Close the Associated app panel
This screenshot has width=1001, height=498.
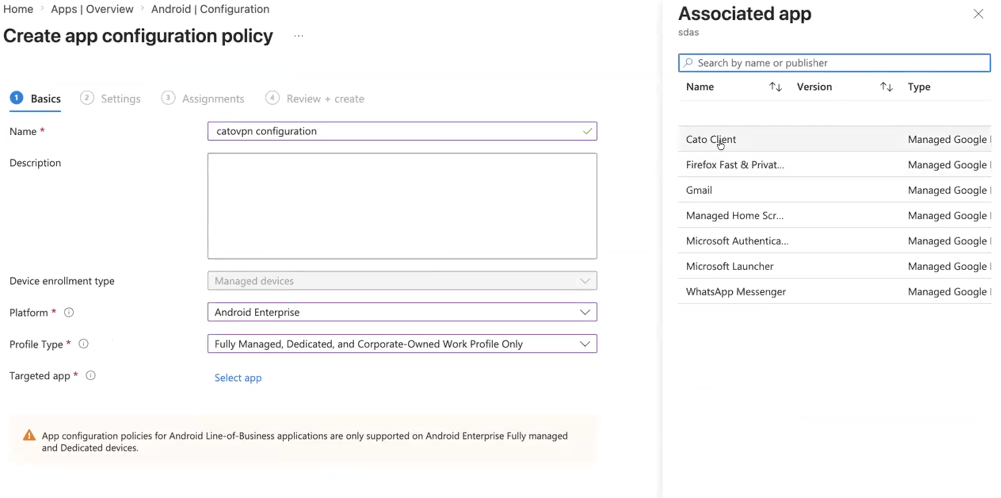[x=978, y=14]
